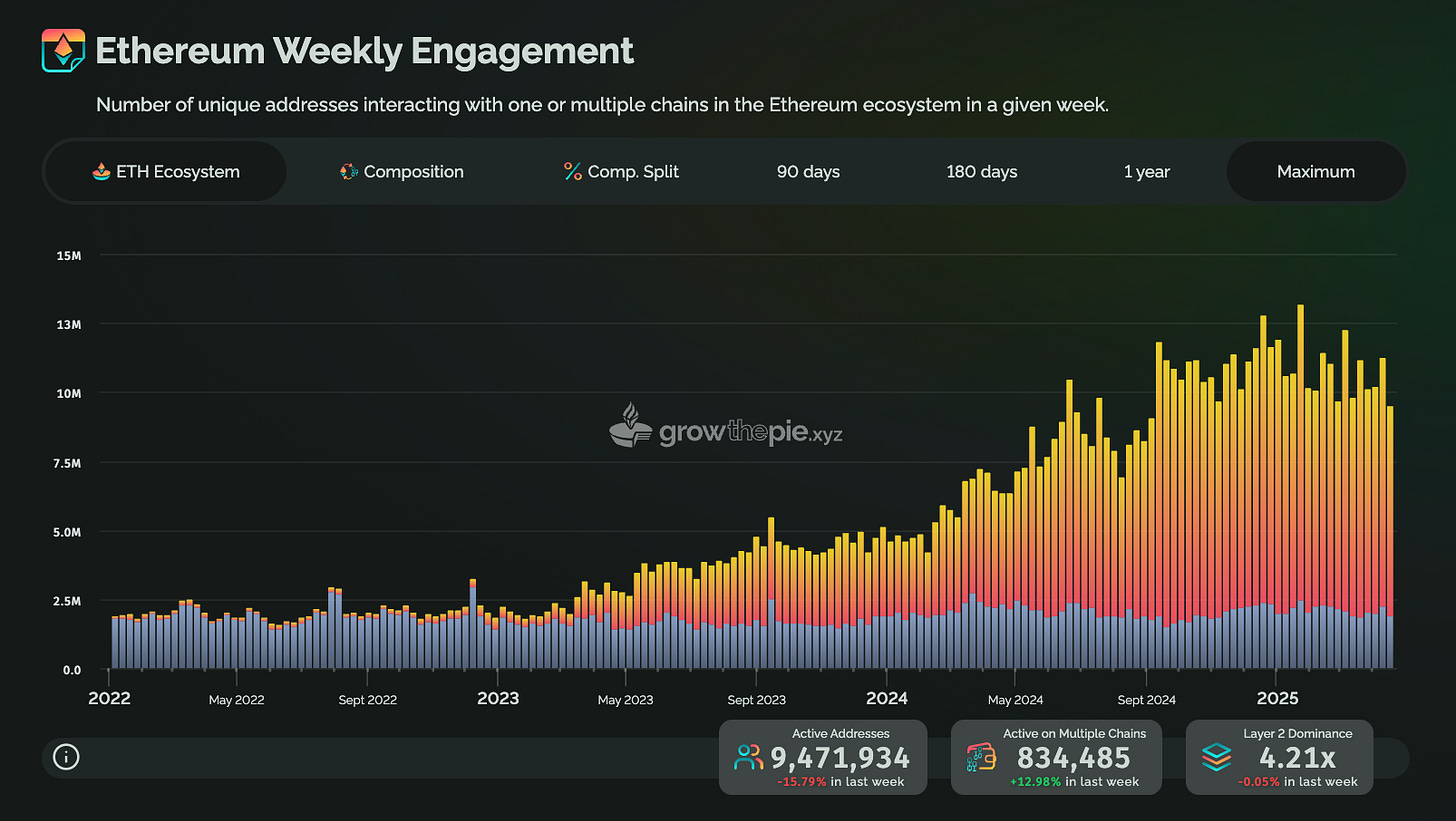Set time range to 90 days
This screenshot has width=1456, height=821.
808,171
